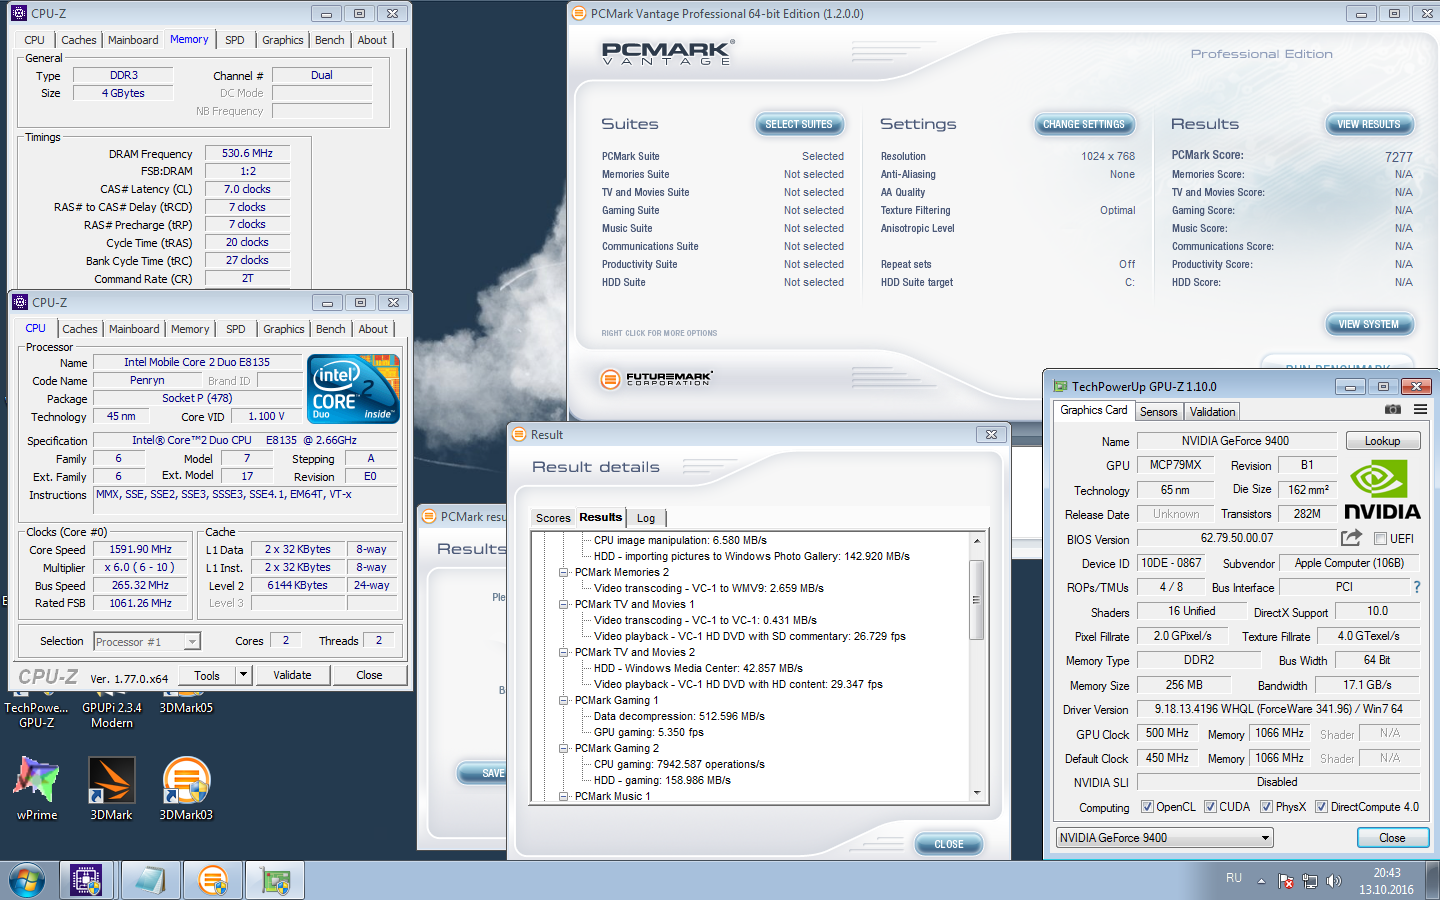Click the results list scroll-down arrow
The width and height of the screenshot is (1440, 900).
(x=977, y=792)
